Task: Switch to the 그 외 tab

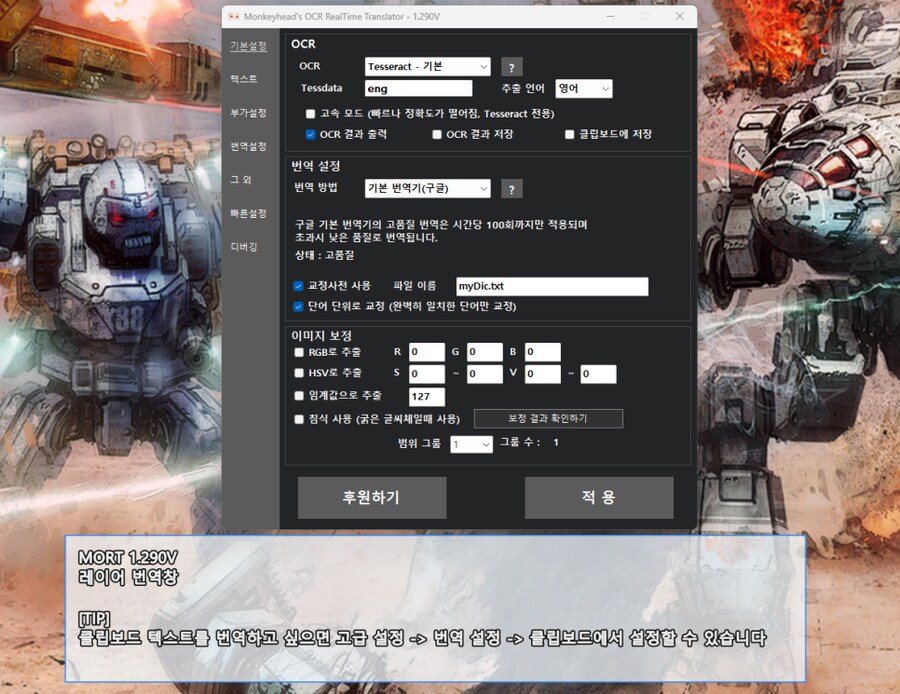Action: point(241,180)
